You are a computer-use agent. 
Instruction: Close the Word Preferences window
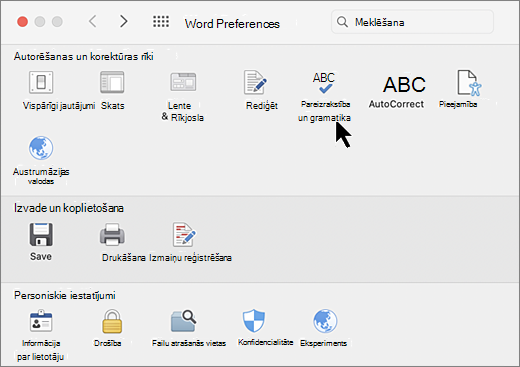click(22, 22)
